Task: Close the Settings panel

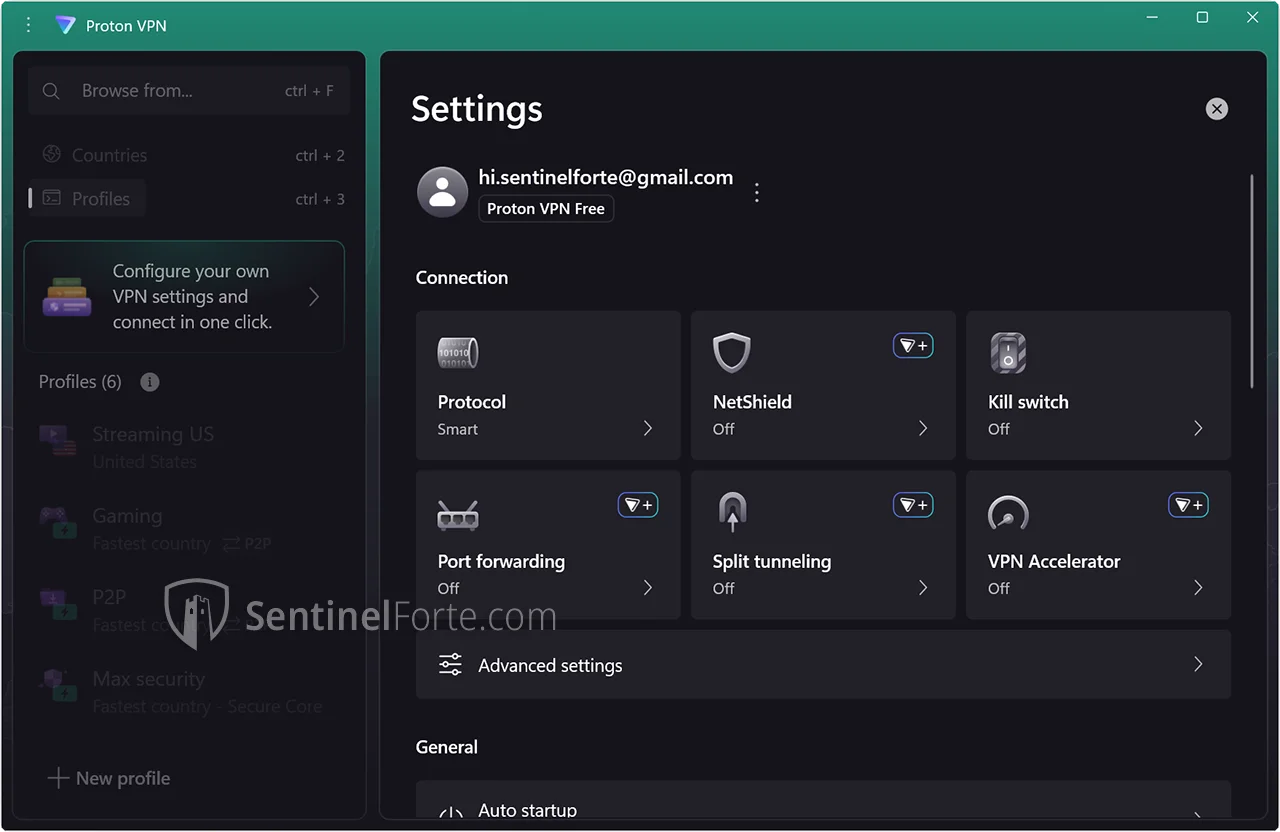Action: [1216, 109]
